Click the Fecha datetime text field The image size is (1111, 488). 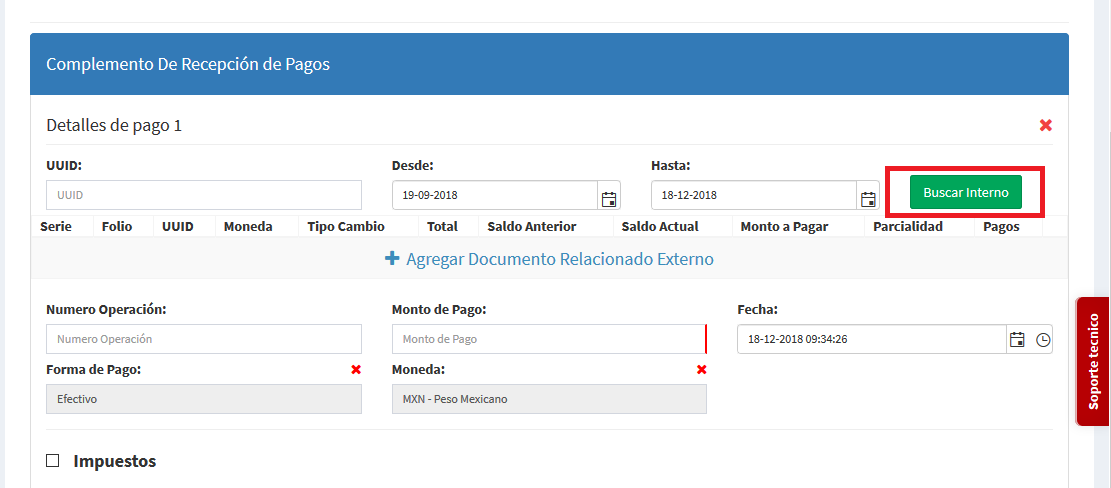tap(870, 339)
